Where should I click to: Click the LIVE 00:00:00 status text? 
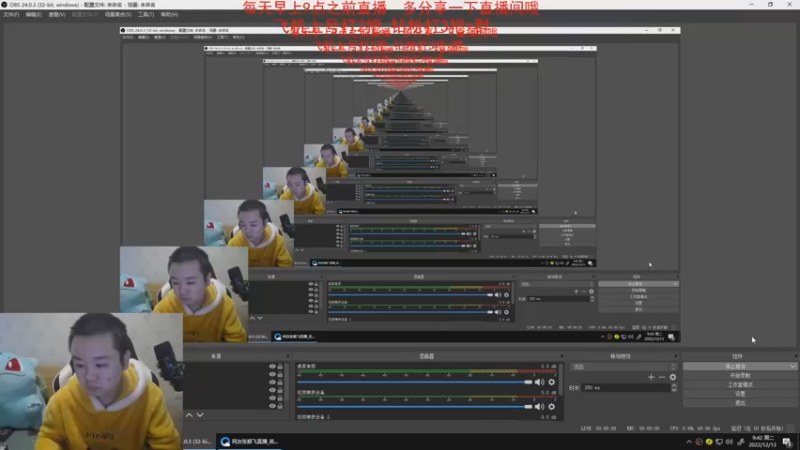coord(598,429)
